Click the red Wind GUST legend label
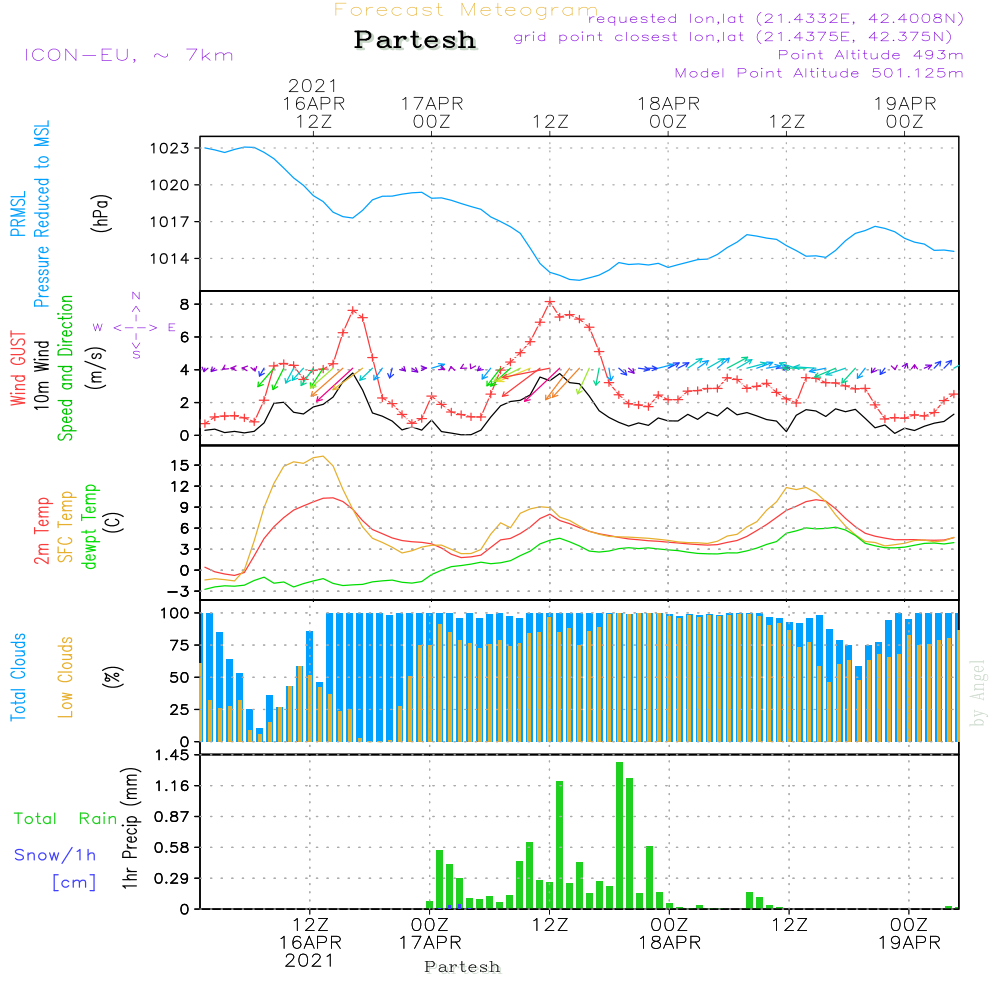Image resolution: width=1000 pixels, height=1000 pixels. coord(18,372)
